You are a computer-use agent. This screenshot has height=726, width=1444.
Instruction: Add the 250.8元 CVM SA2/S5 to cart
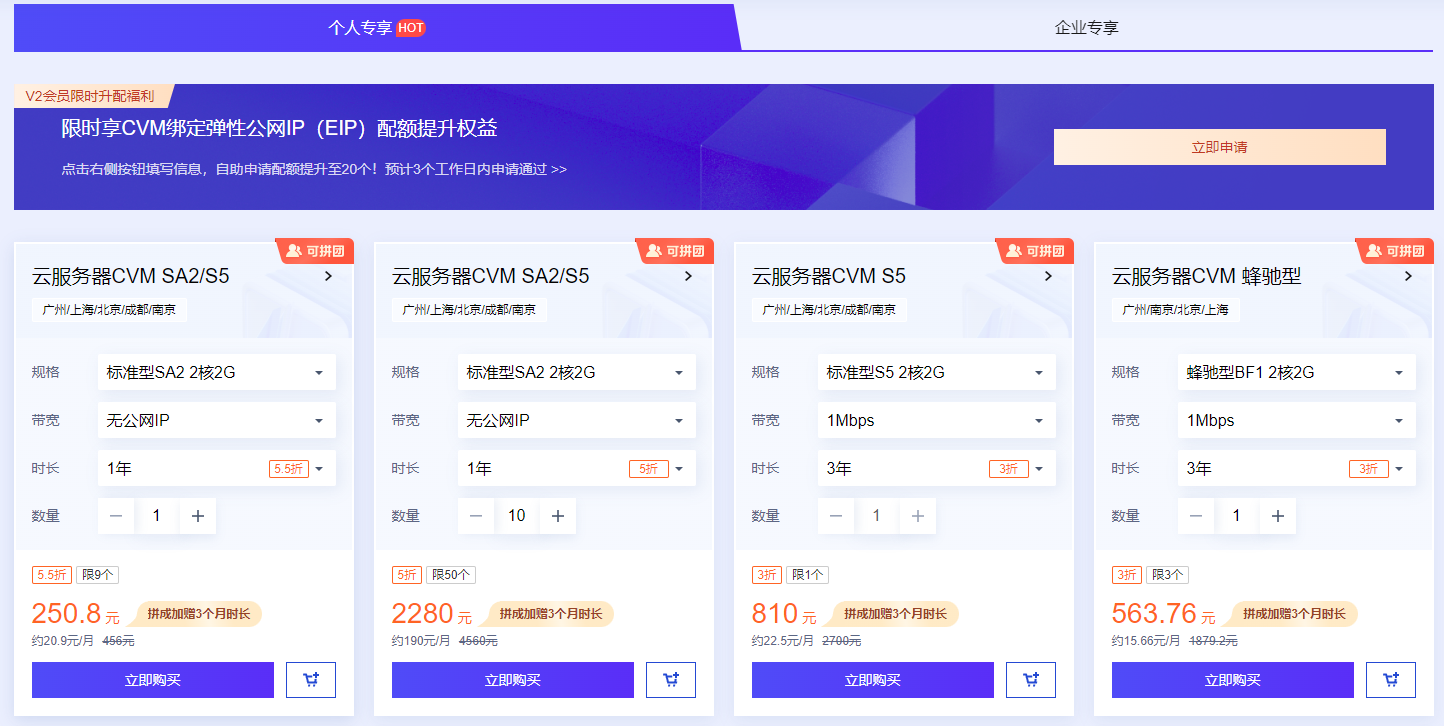coord(311,680)
